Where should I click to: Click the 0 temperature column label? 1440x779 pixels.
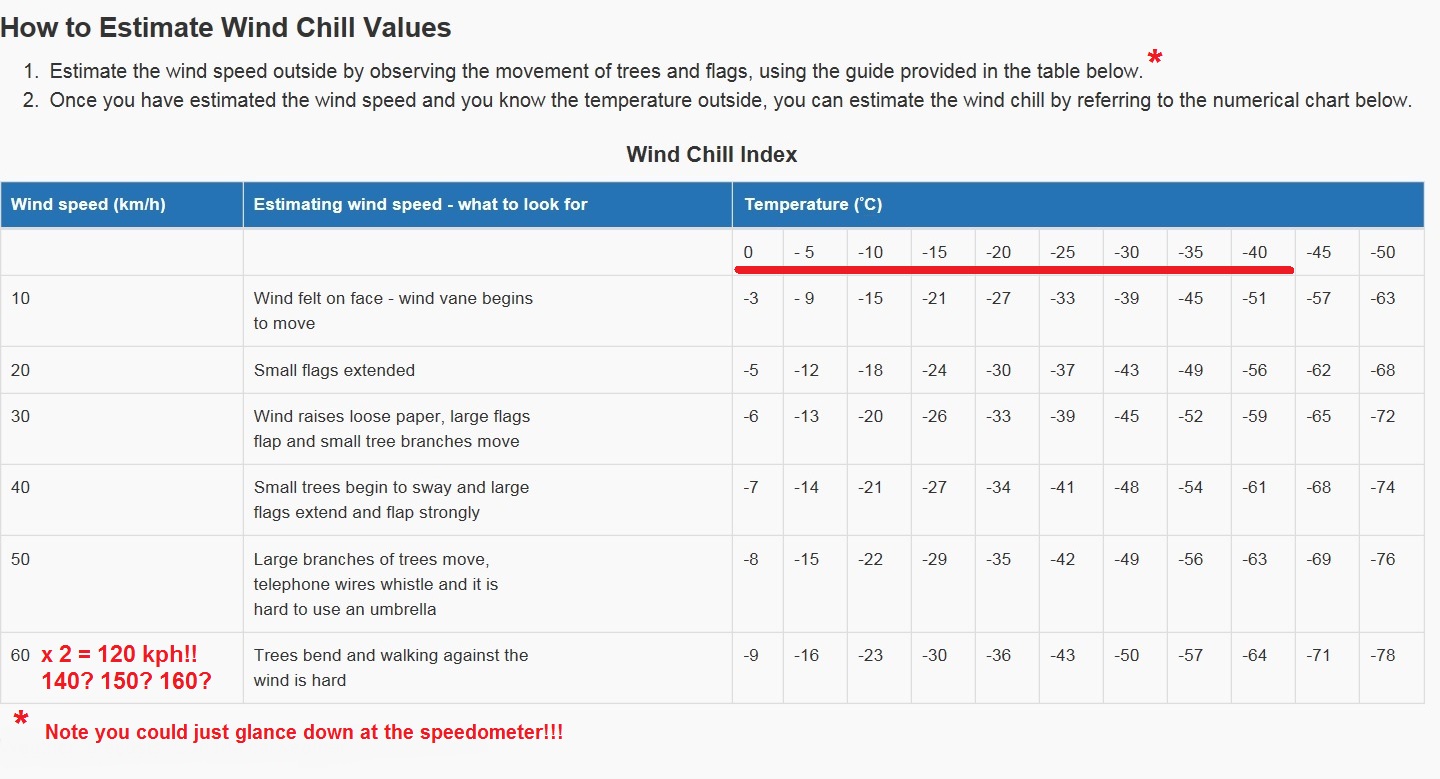click(748, 252)
